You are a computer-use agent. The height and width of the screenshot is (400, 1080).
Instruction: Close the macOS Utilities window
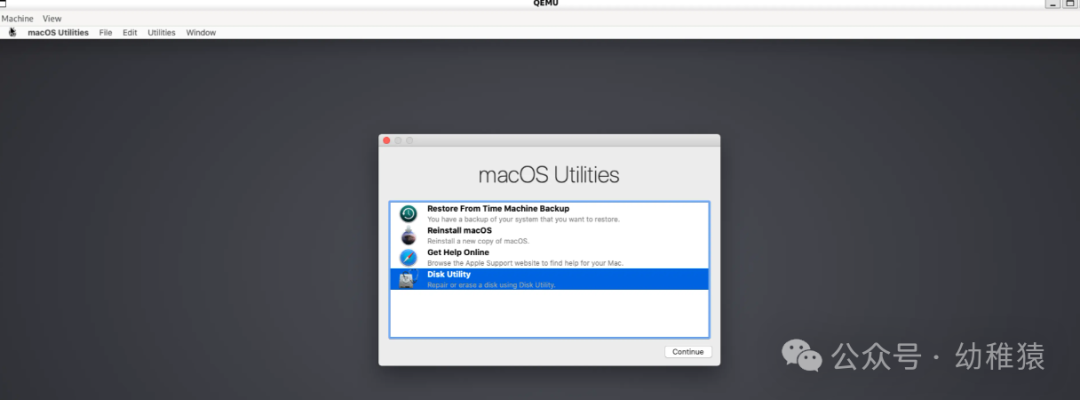click(x=387, y=140)
